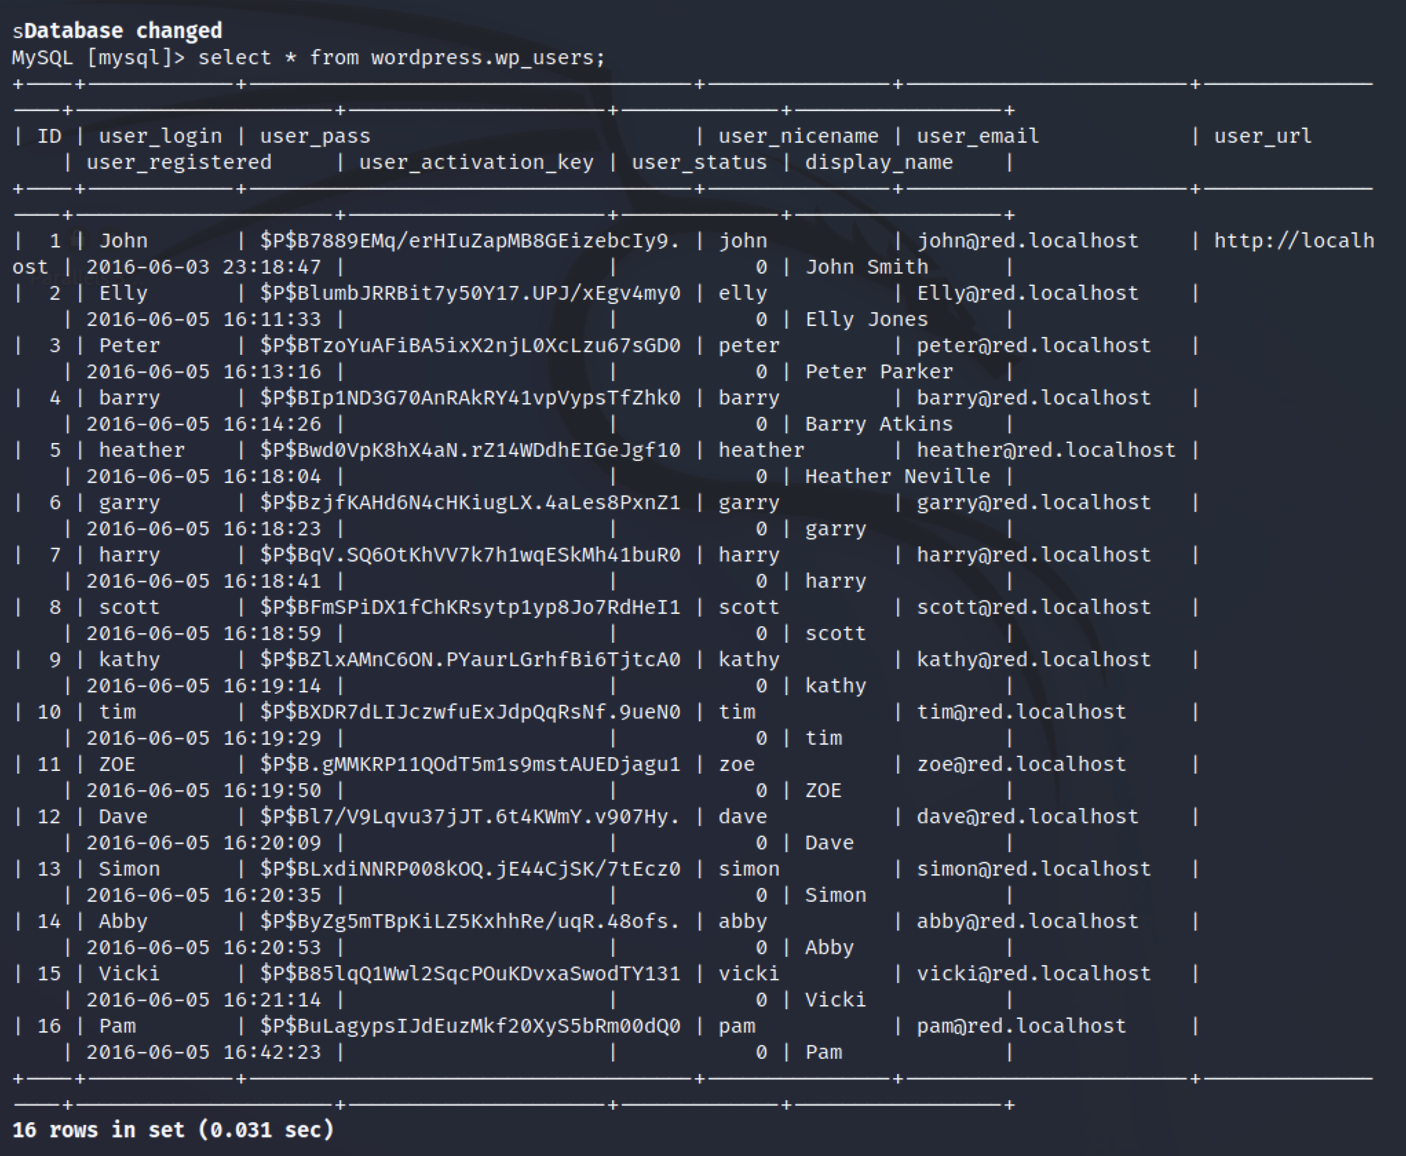Click Peter's password hash value

pyautogui.click(x=469, y=346)
